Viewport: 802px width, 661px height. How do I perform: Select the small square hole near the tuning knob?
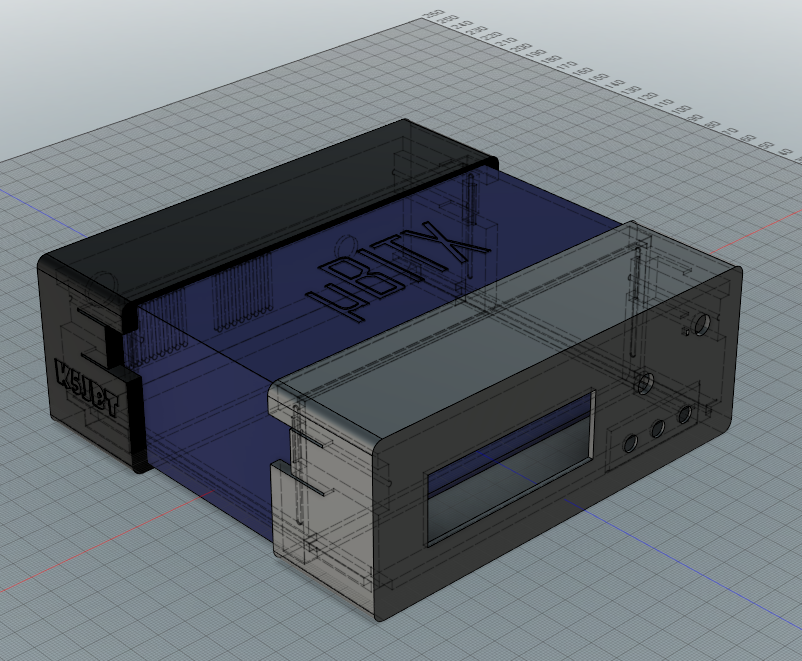pos(685,332)
